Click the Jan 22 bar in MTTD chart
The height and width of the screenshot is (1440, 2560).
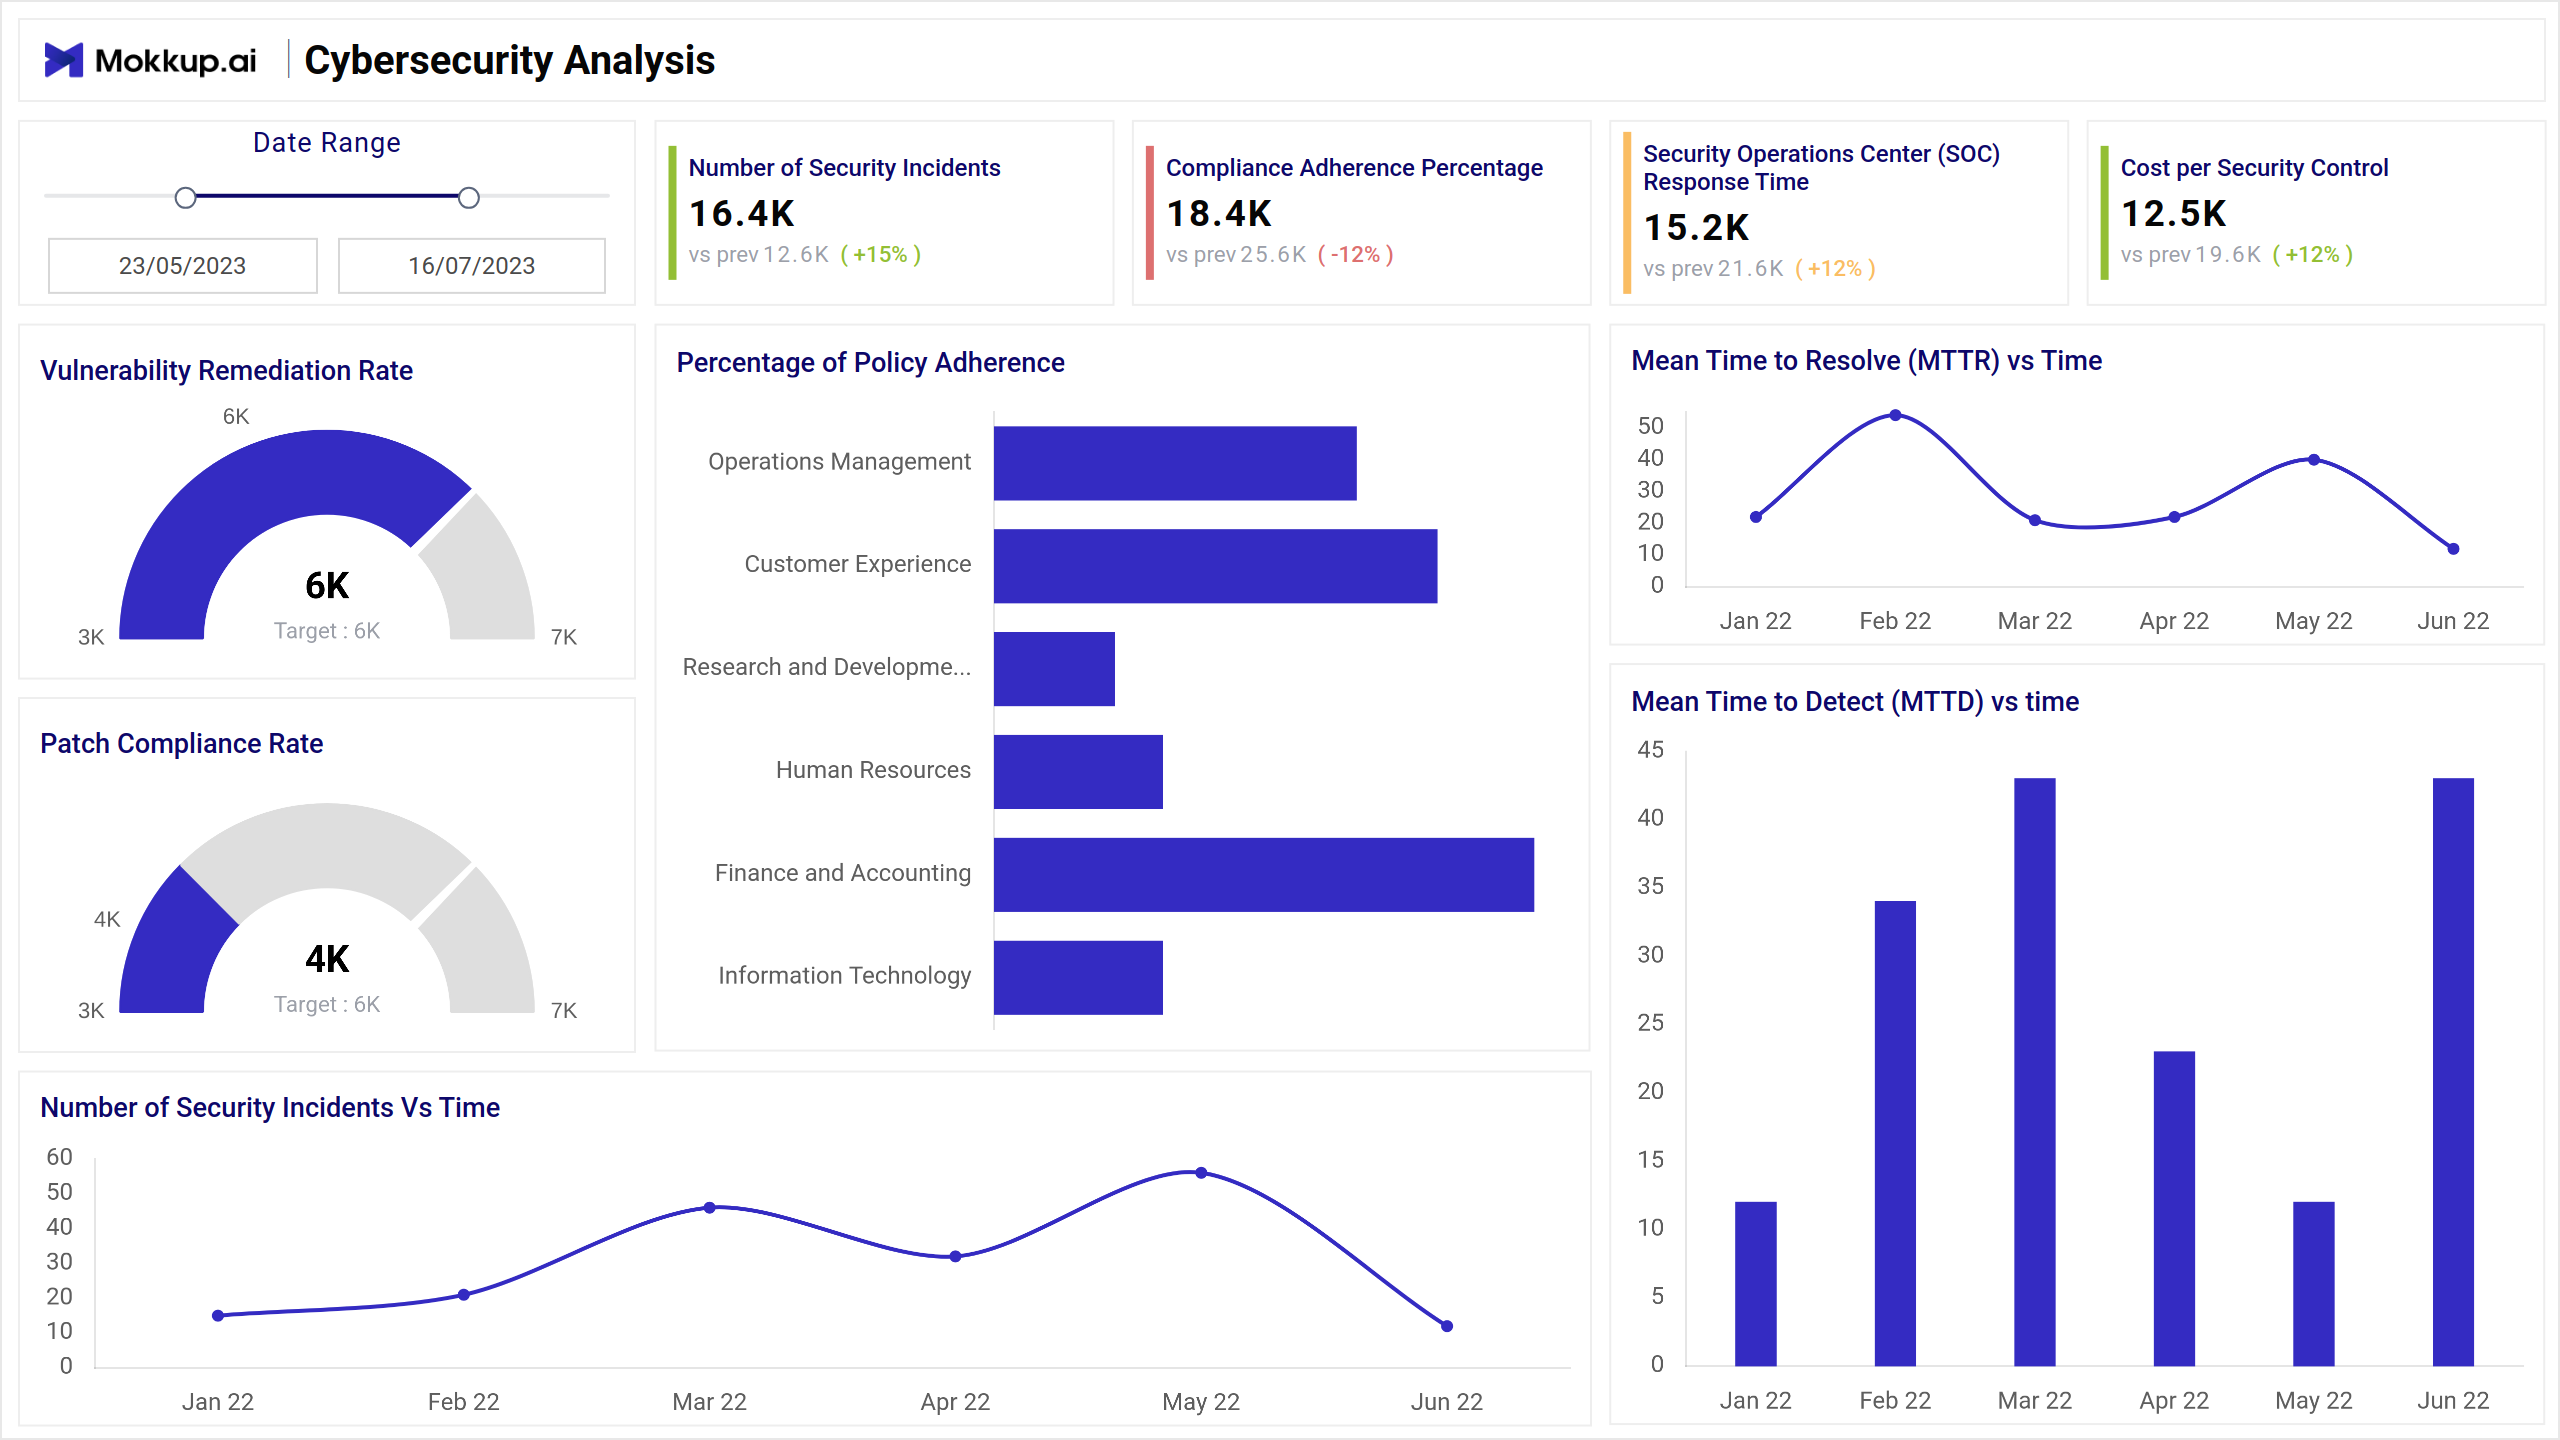coord(1756,1284)
